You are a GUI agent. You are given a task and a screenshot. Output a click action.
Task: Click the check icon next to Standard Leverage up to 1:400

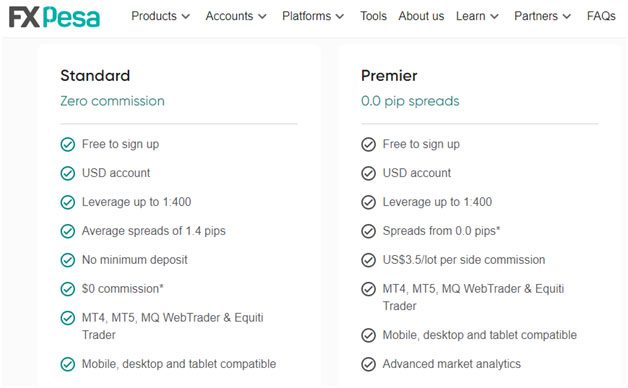[68, 202]
